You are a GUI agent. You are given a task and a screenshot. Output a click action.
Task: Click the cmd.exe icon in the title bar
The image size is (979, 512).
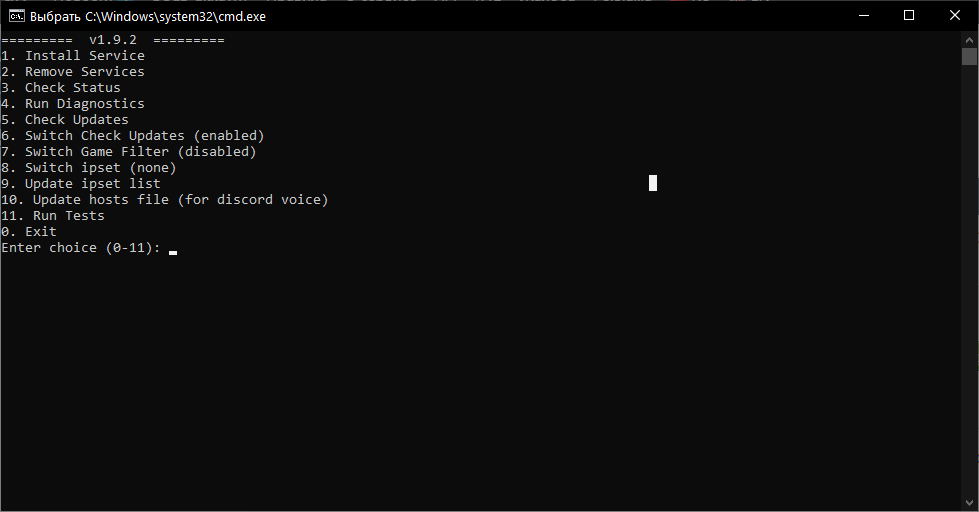point(15,16)
